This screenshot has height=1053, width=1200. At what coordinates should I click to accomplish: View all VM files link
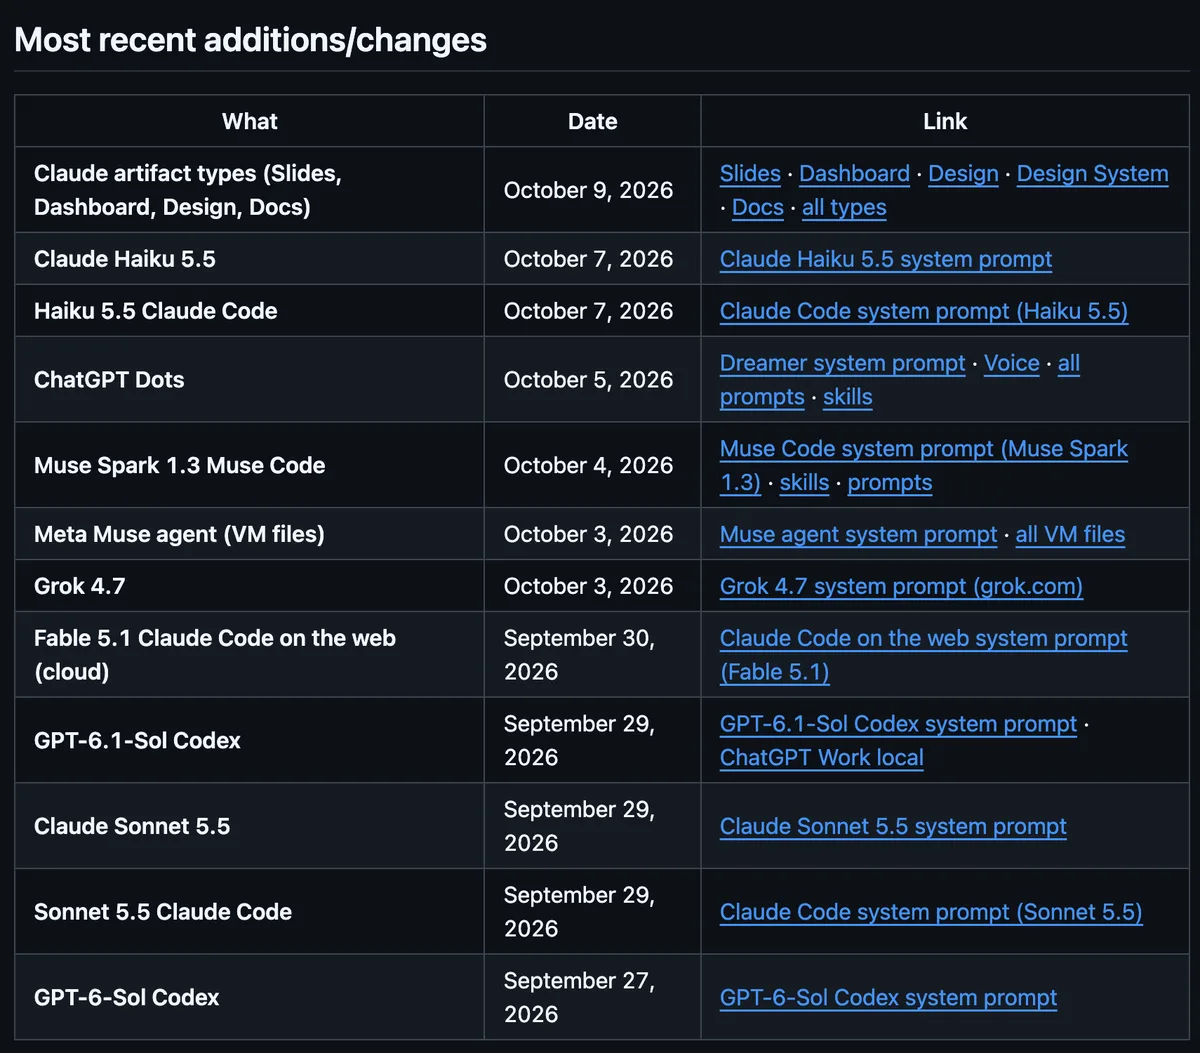click(1070, 536)
